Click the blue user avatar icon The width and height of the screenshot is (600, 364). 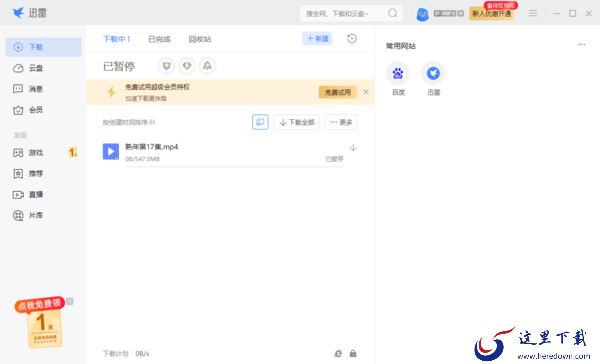point(422,14)
